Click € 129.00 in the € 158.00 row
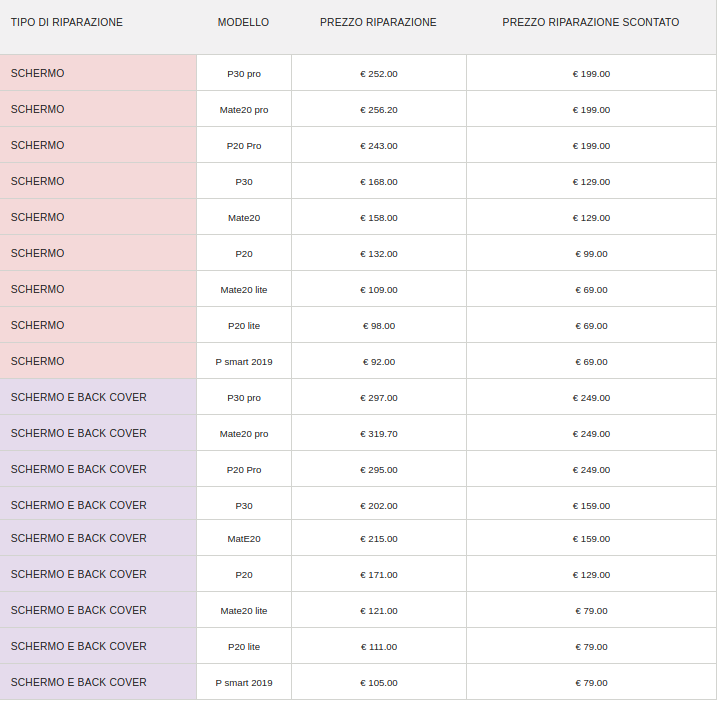The image size is (726, 714). pos(591,218)
